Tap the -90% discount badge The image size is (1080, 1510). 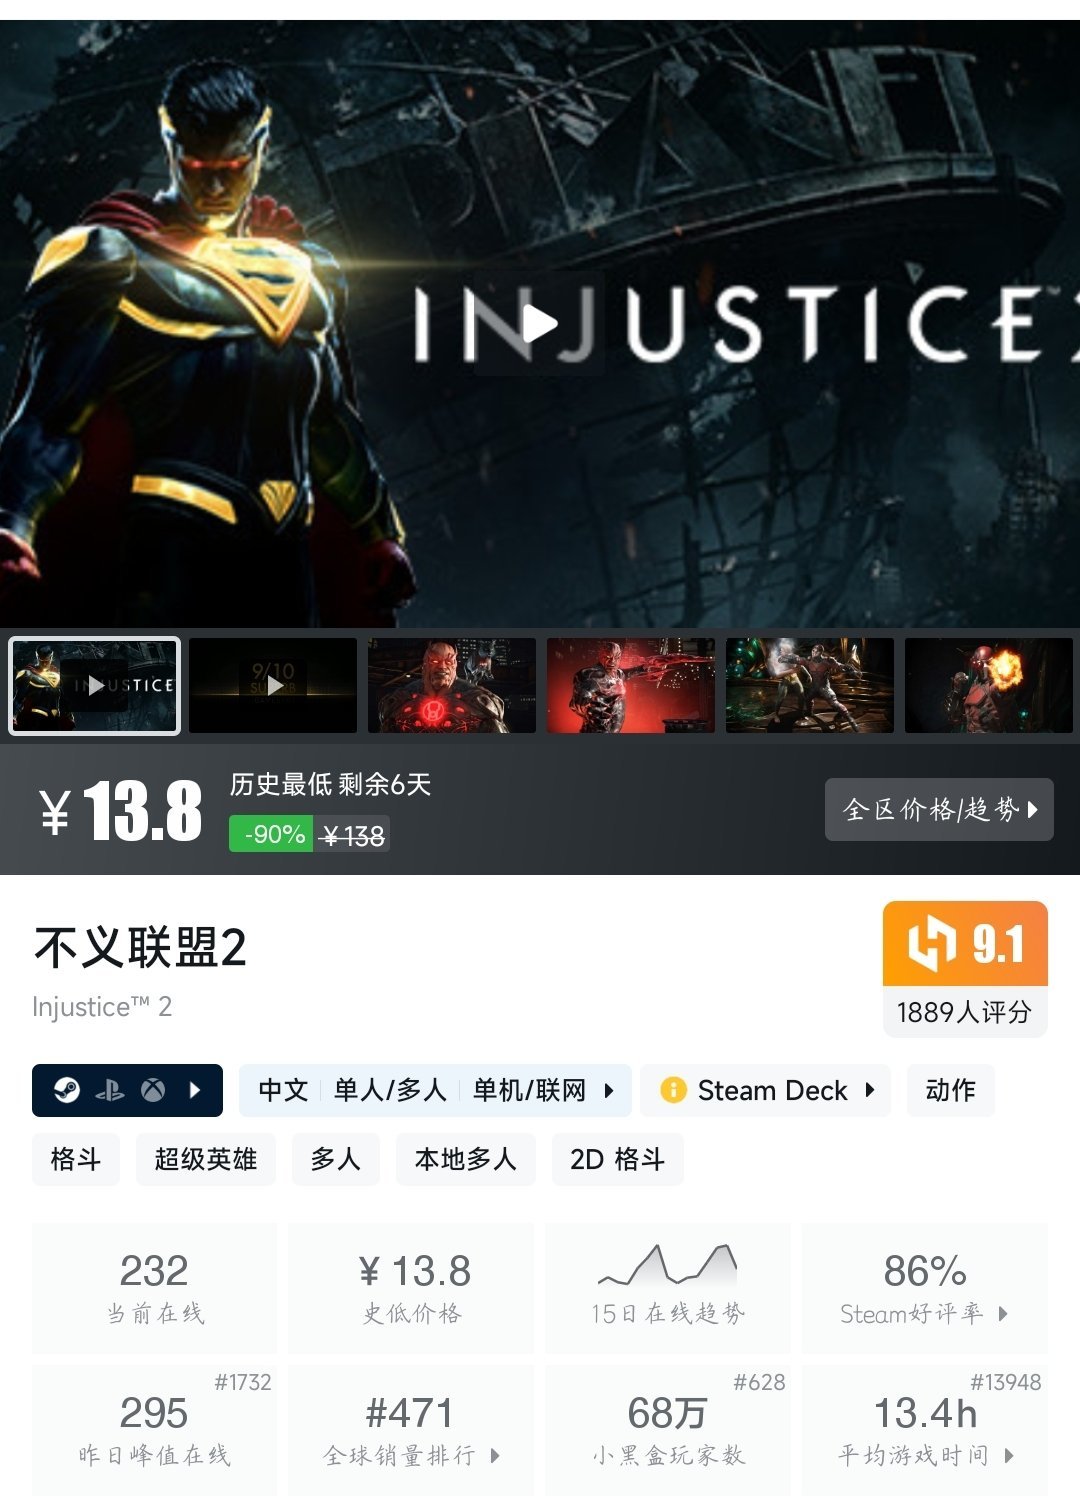271,834
